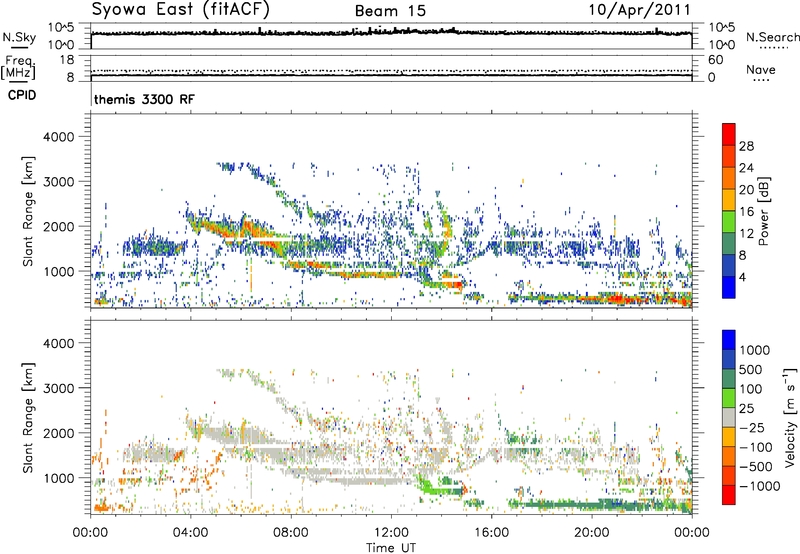
Task: Click the 28 label on power colorbar
Action: pyautogui.click(x=746, y=146)
